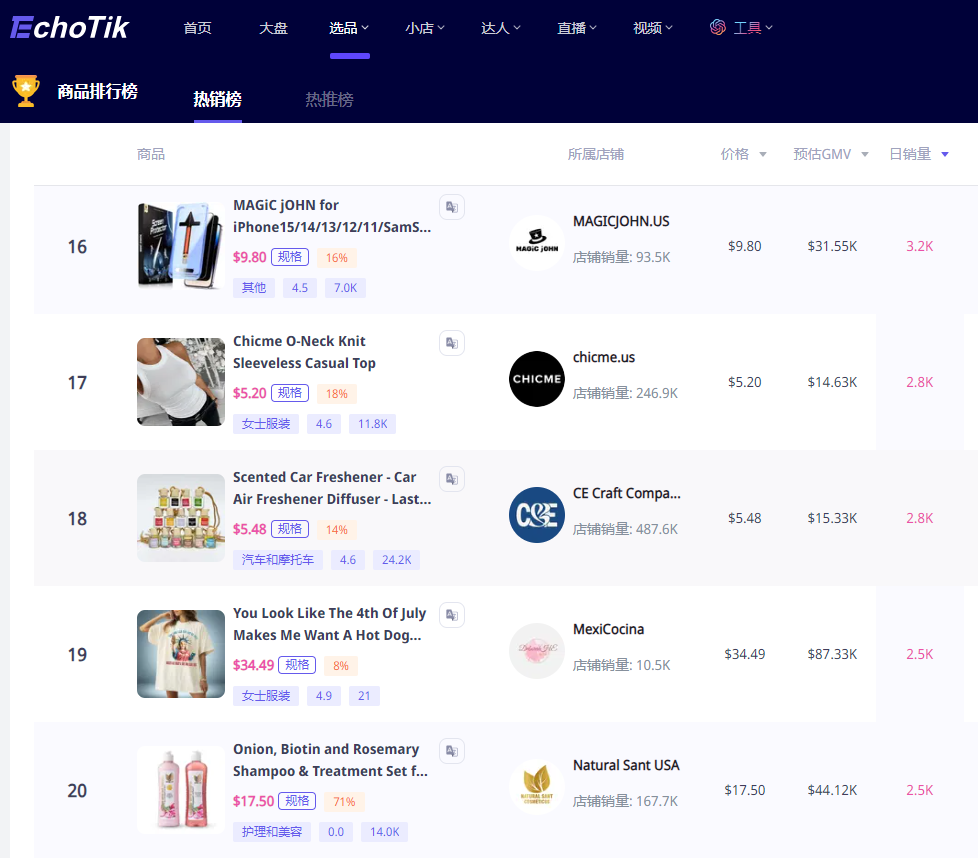Translate the Chicme O-Neck Knit product title

pyautogui.click(x=451, y=343)
